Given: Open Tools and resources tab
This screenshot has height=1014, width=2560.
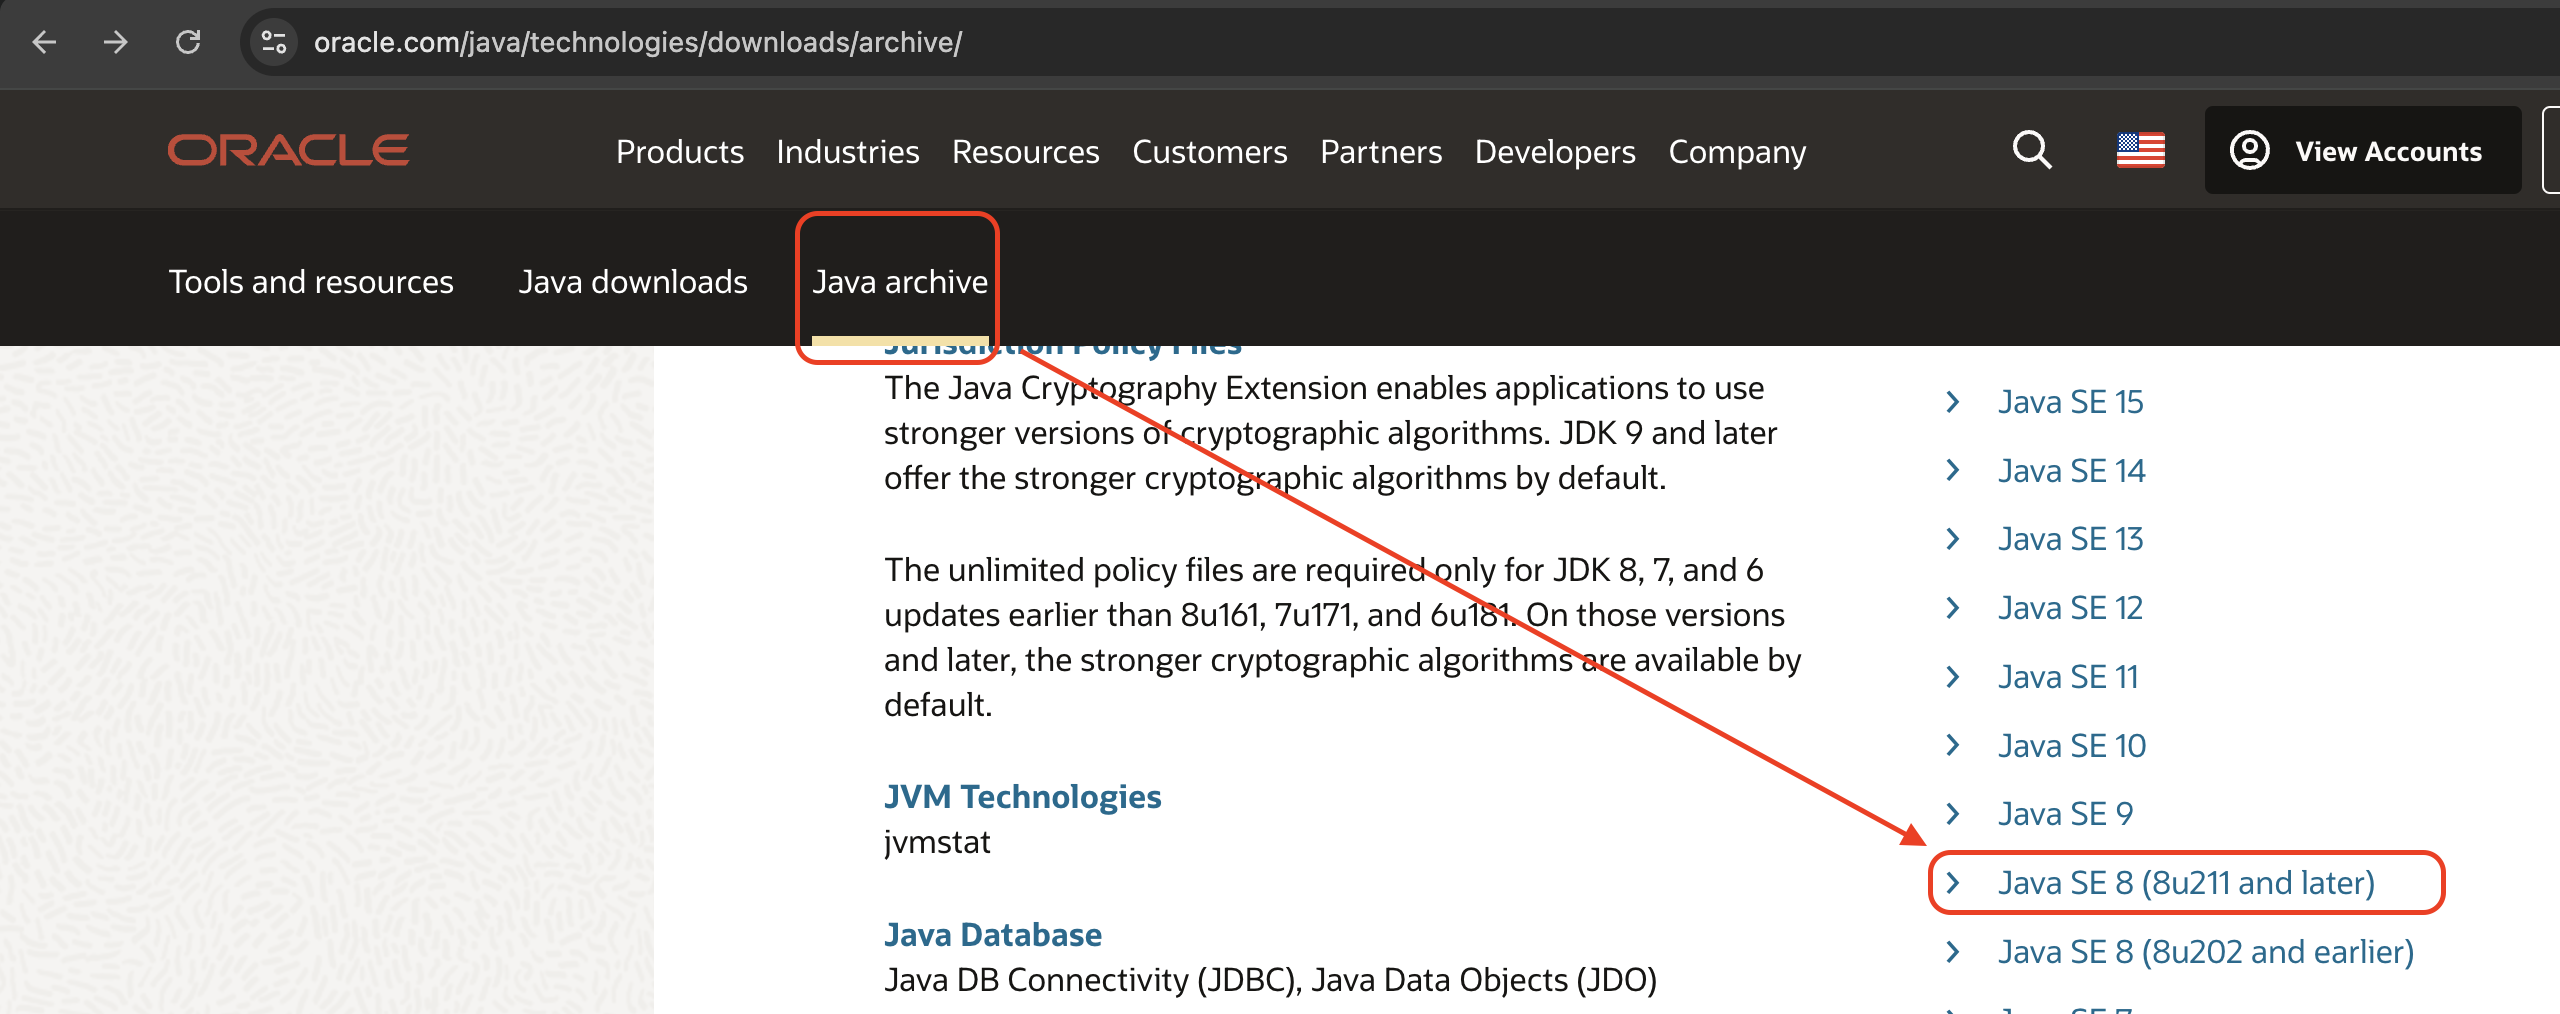Looking at the screenshot, I should click(310, 282).
